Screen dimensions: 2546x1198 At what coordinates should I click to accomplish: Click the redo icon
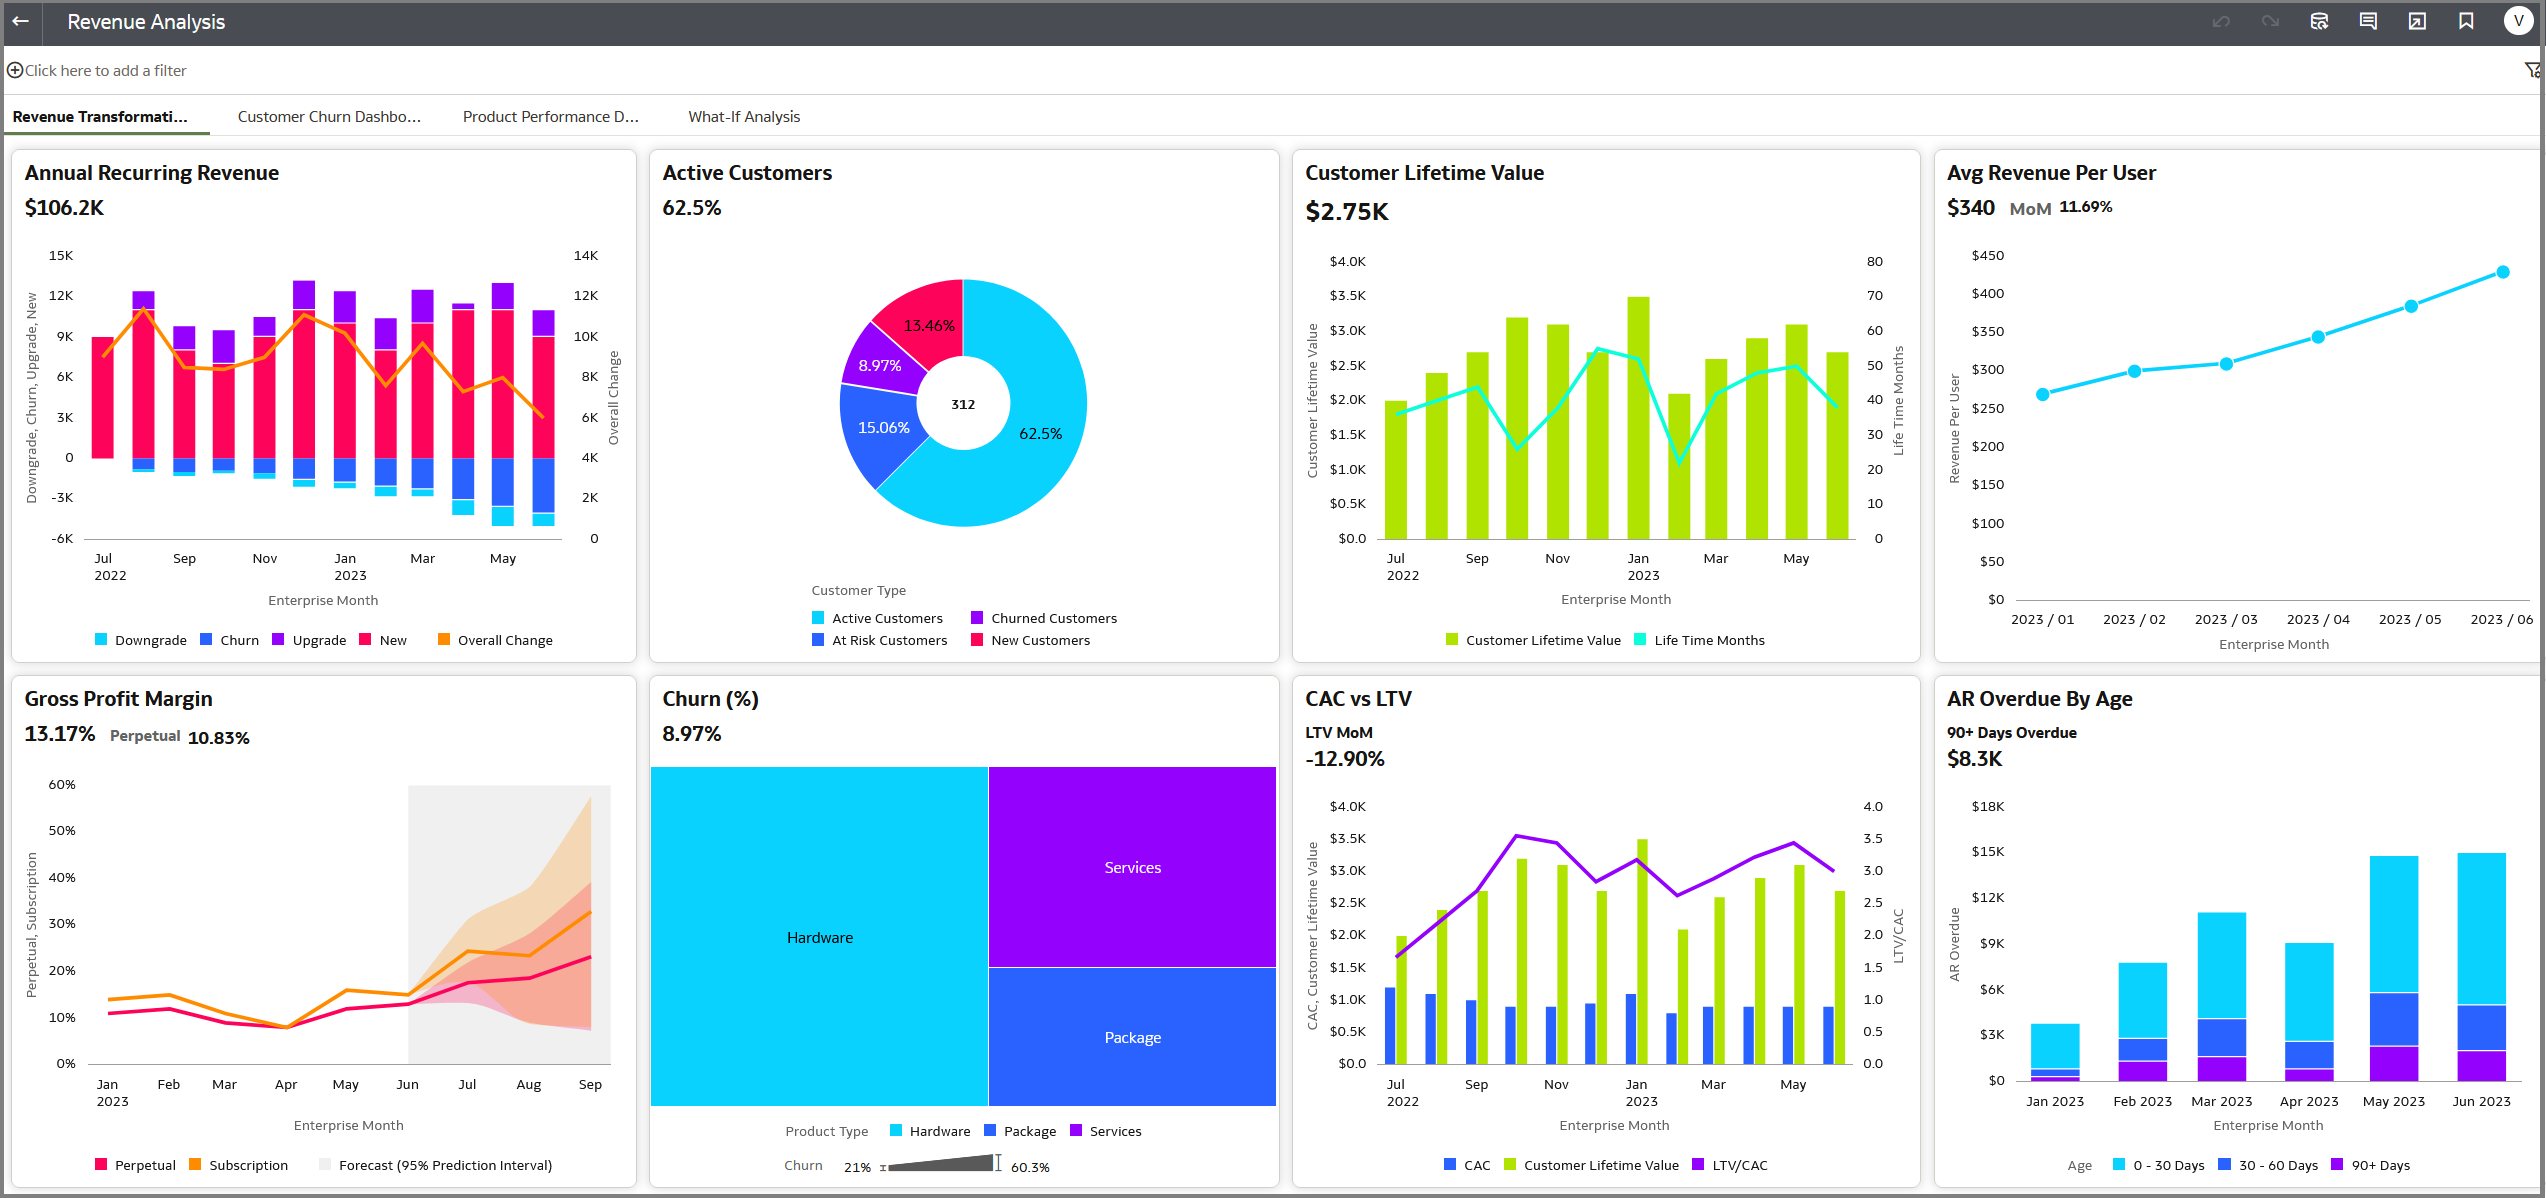2270,21
